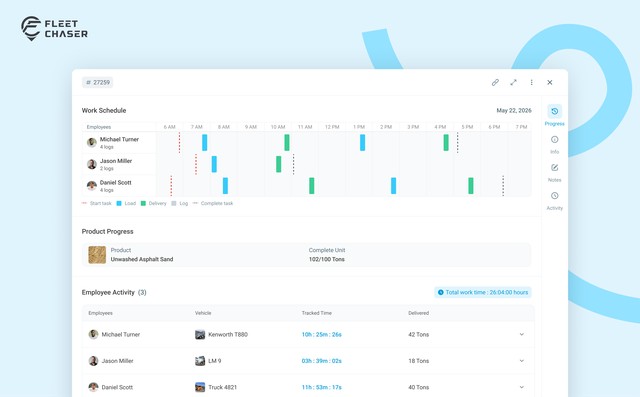Click the 42 Tons delivered value
Viewport: 640px width, 397px height.
418,335
